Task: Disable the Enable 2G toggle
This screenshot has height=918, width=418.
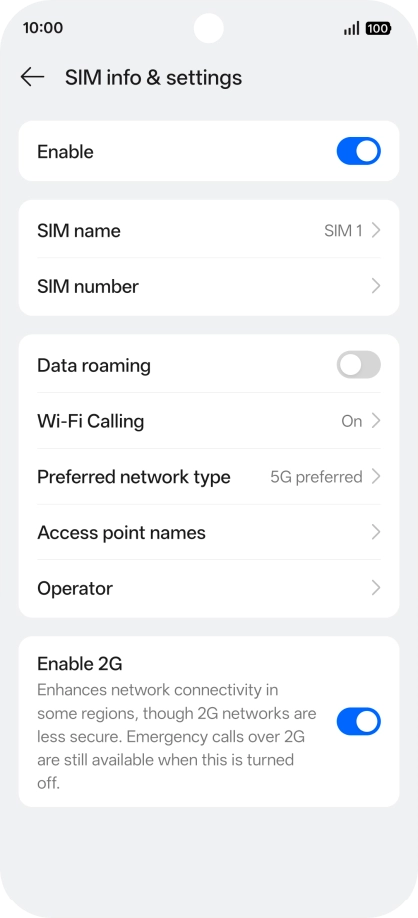Action: click(358, 721)
